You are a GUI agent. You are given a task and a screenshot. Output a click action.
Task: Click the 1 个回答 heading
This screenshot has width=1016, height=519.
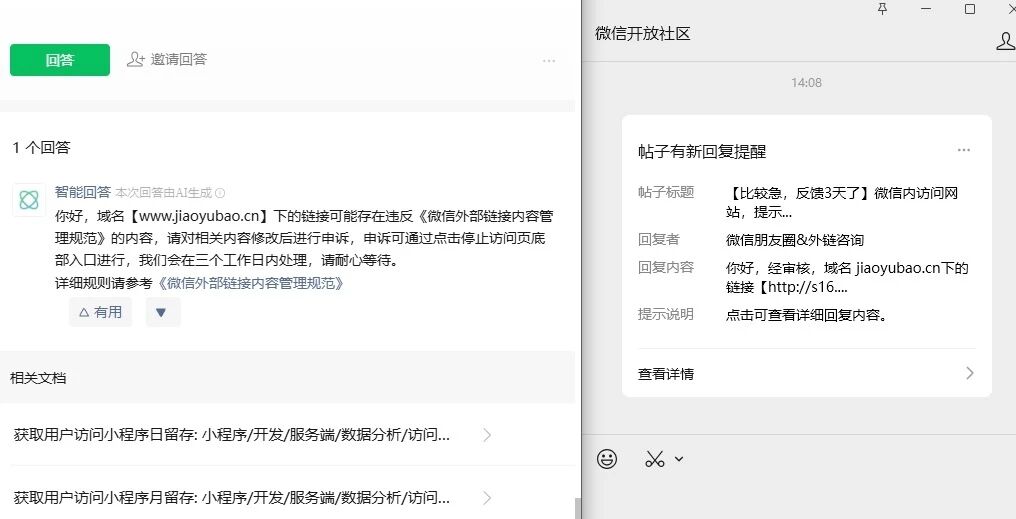[x=41, y=148]
